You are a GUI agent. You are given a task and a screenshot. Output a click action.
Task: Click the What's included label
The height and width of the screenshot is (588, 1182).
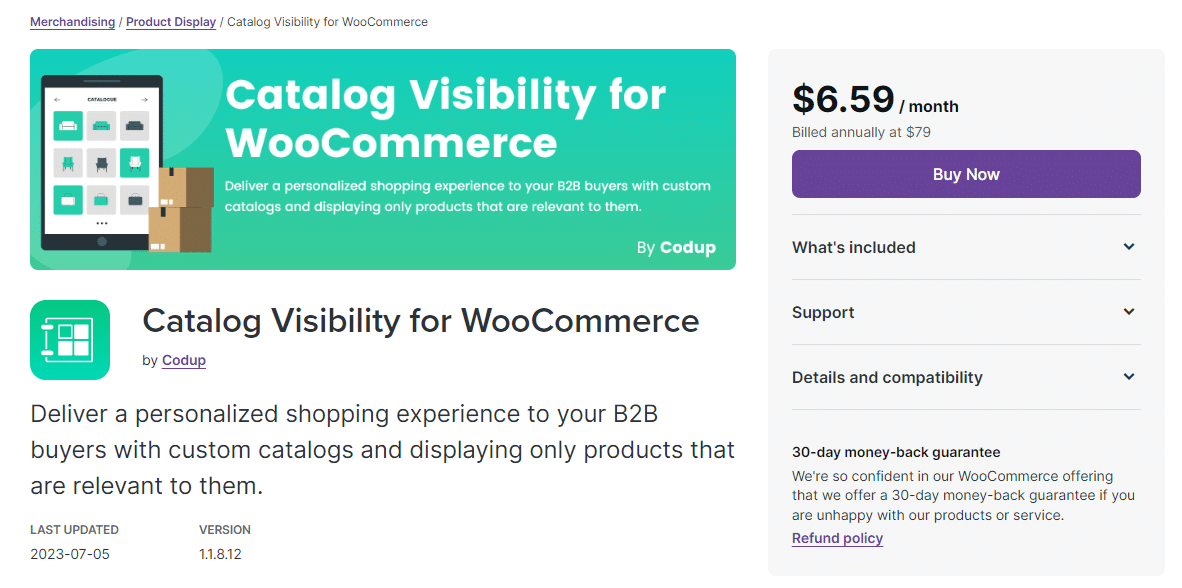coord(853,247)
